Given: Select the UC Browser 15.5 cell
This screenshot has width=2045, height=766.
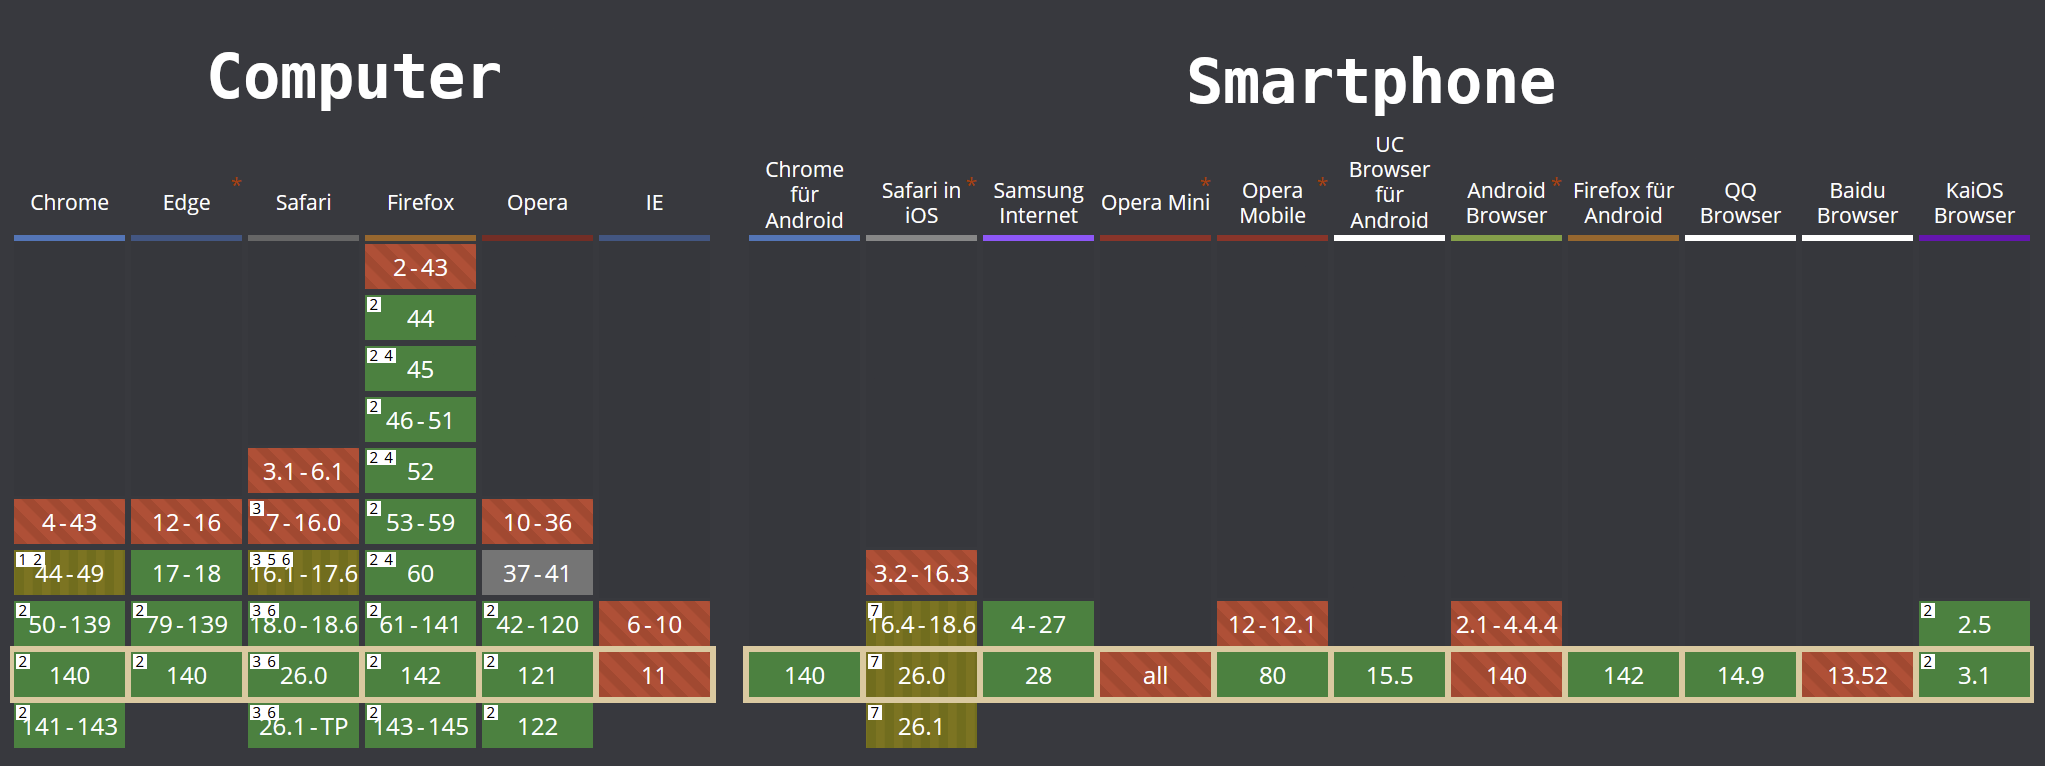Looking at the screenshot, I should point(1389,675).
